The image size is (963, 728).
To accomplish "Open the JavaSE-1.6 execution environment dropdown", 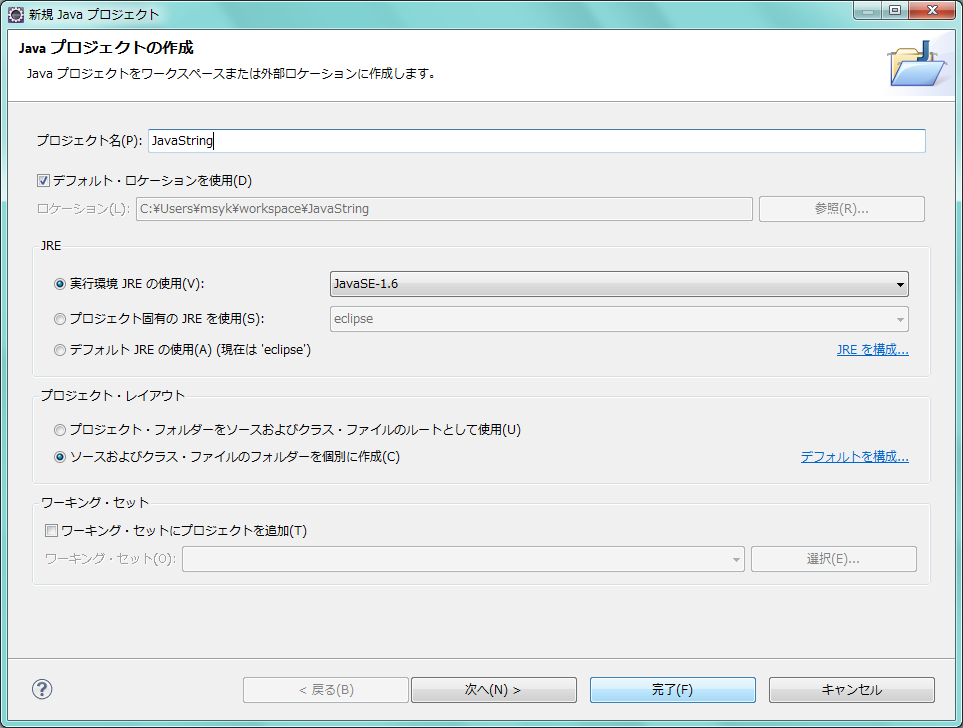I will pos(618,284).
